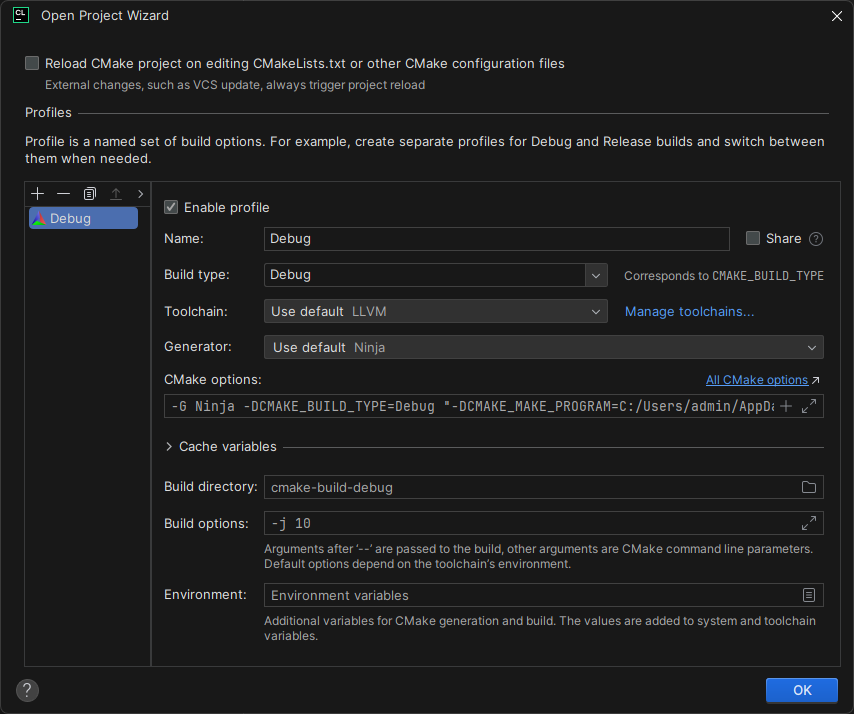Expand Build options using the diagonal-arrows icon

(x=810, y=522)
